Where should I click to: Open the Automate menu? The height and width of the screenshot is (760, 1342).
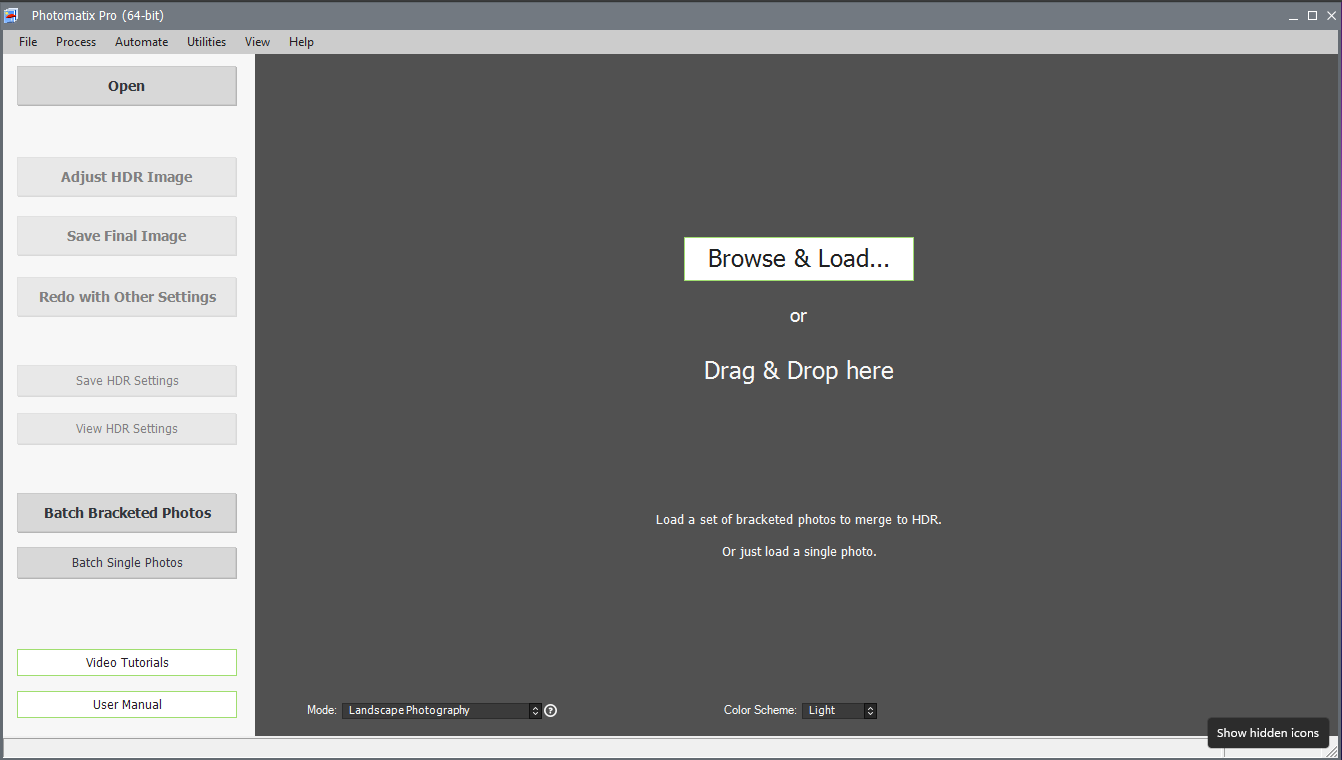(x=141, y=42)
